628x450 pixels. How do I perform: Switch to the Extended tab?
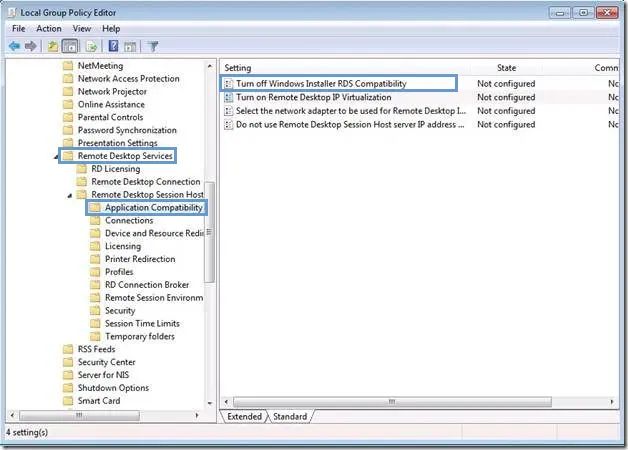click(244, 416)
